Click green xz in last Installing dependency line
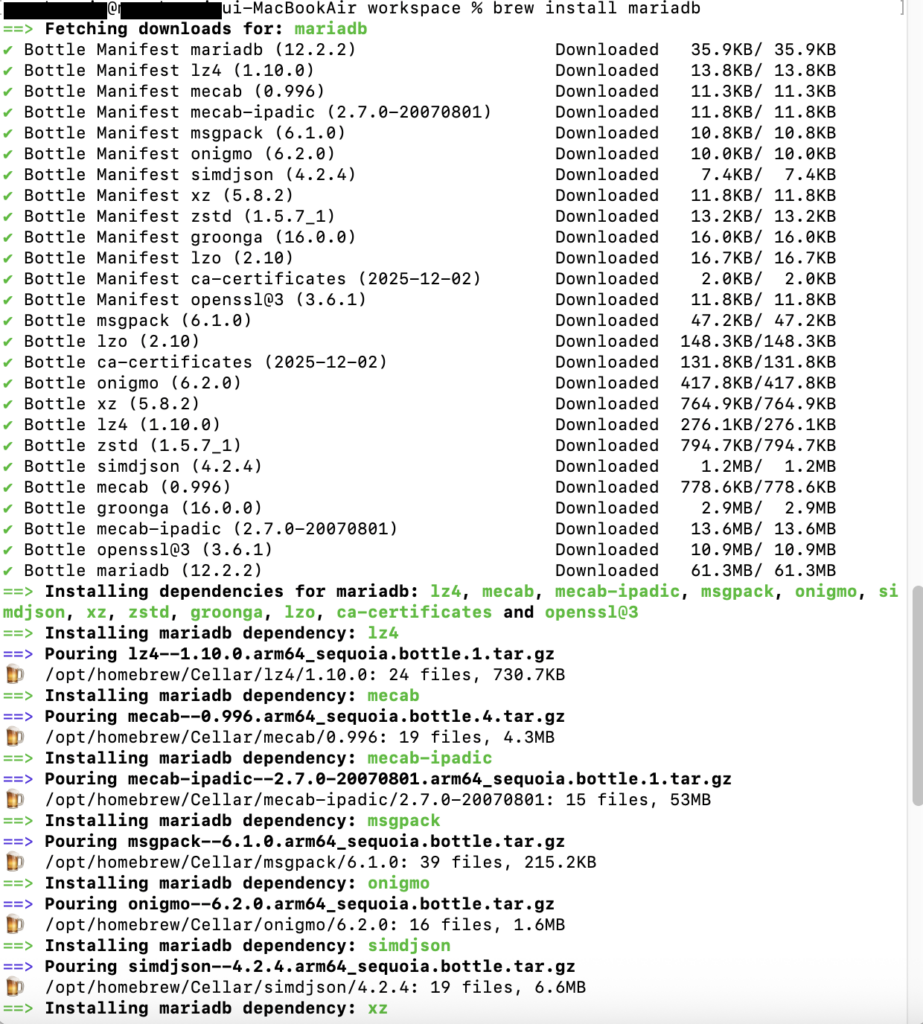923x1024 pixels. [377, 1008]
